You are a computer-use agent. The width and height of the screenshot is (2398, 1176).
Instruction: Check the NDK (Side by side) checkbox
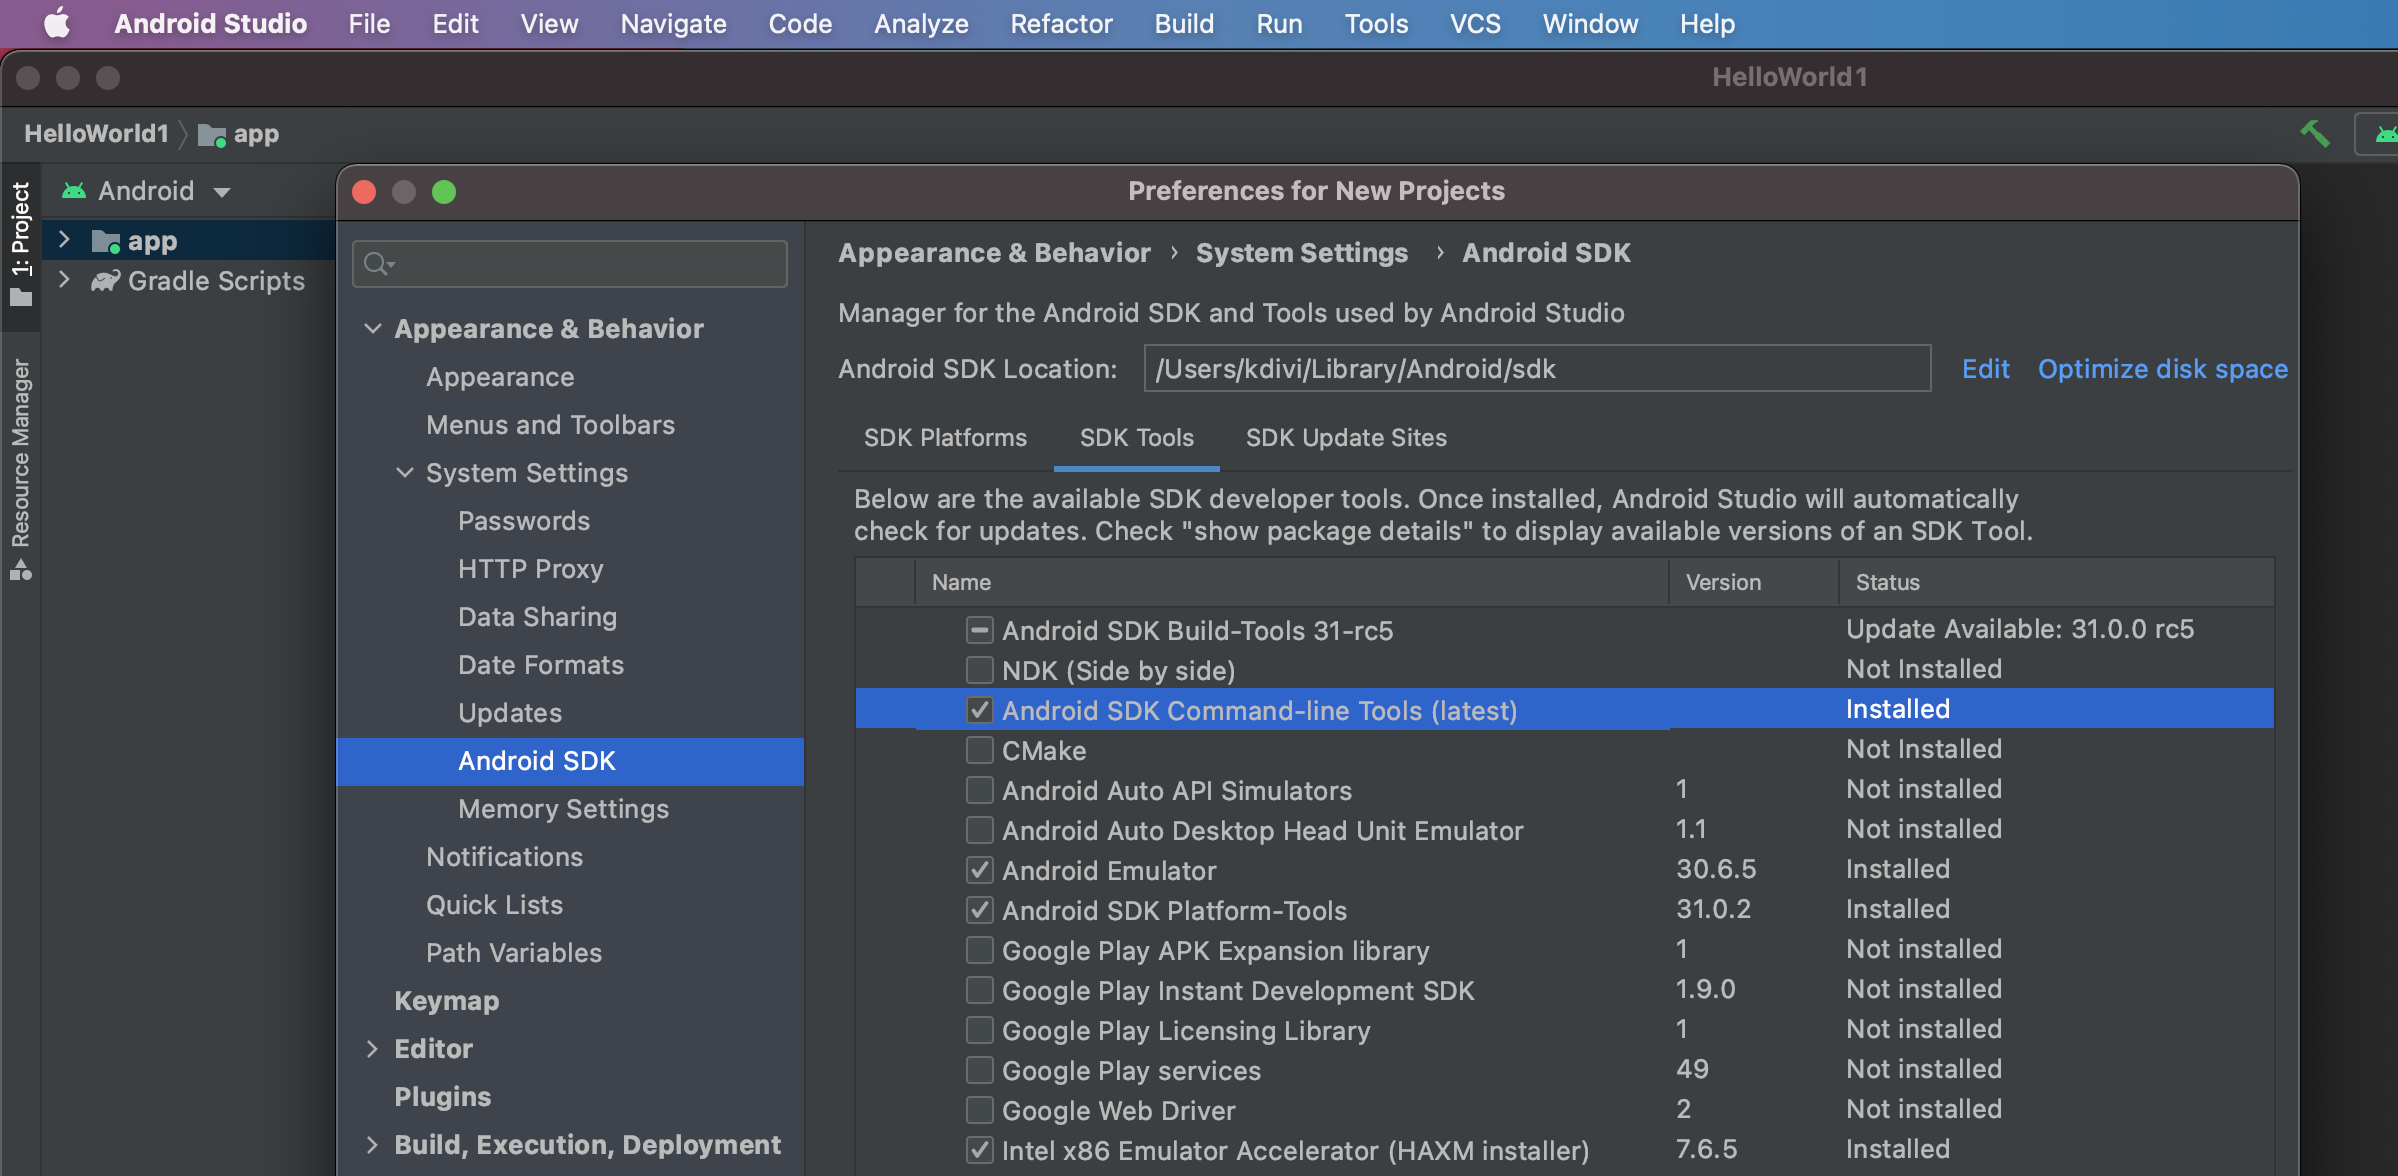pyautogui.click(x=979, y=670)
